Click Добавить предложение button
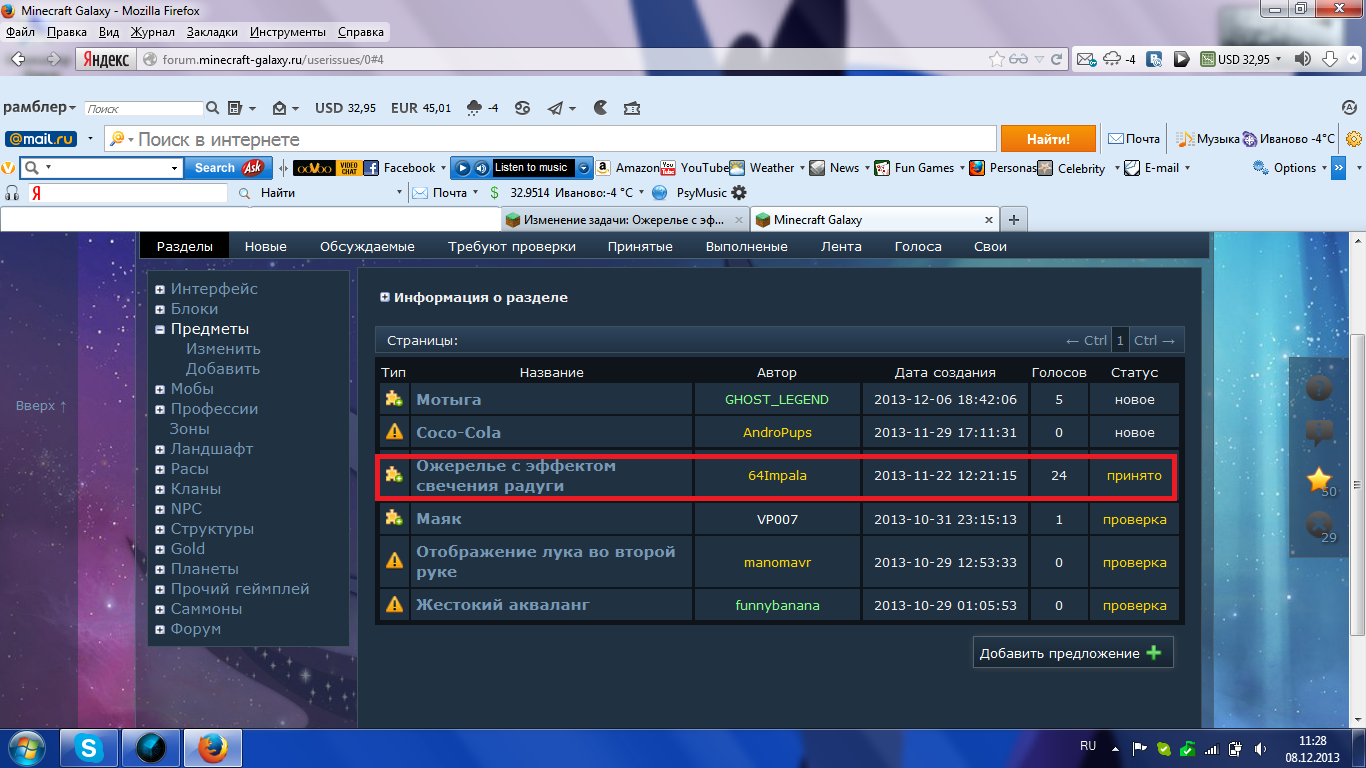Screen dimensions: 1366x768 [x=1073, y=653]
